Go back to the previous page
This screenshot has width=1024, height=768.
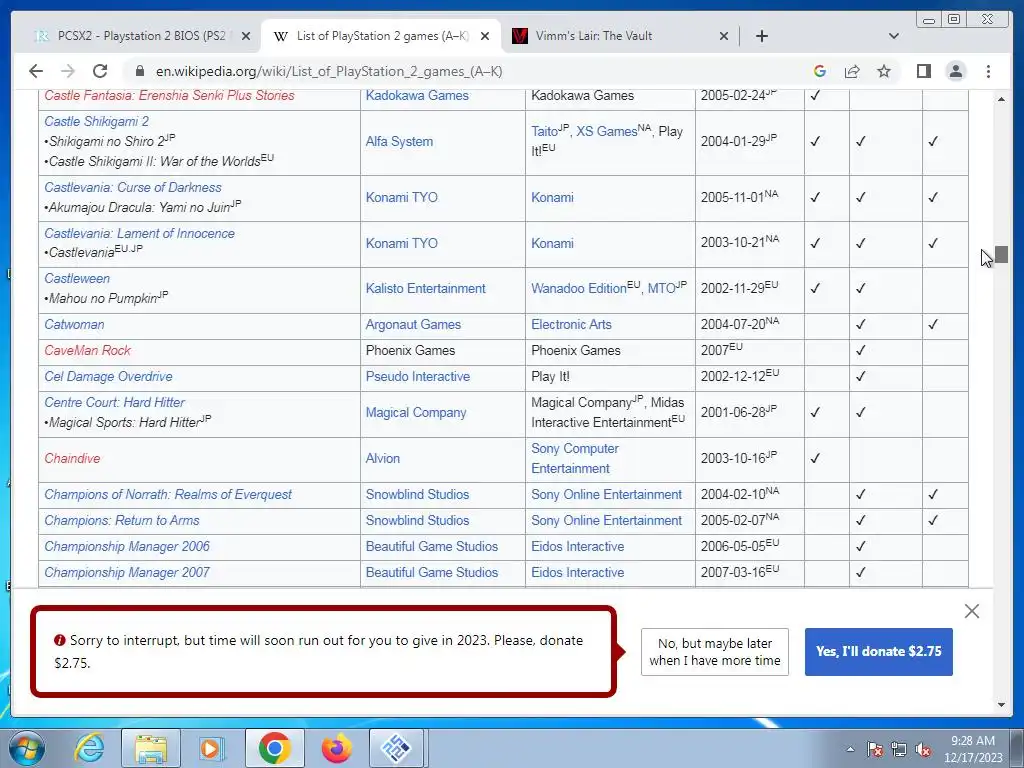(36, 71)
